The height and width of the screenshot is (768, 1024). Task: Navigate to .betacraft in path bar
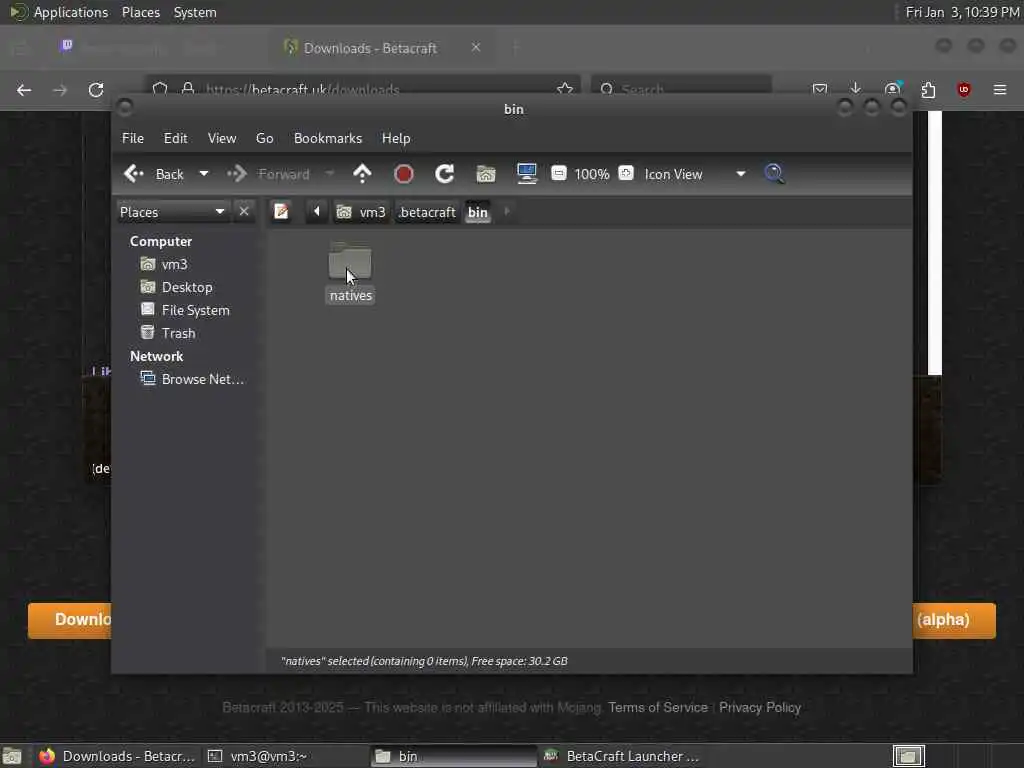click(427, 212)
